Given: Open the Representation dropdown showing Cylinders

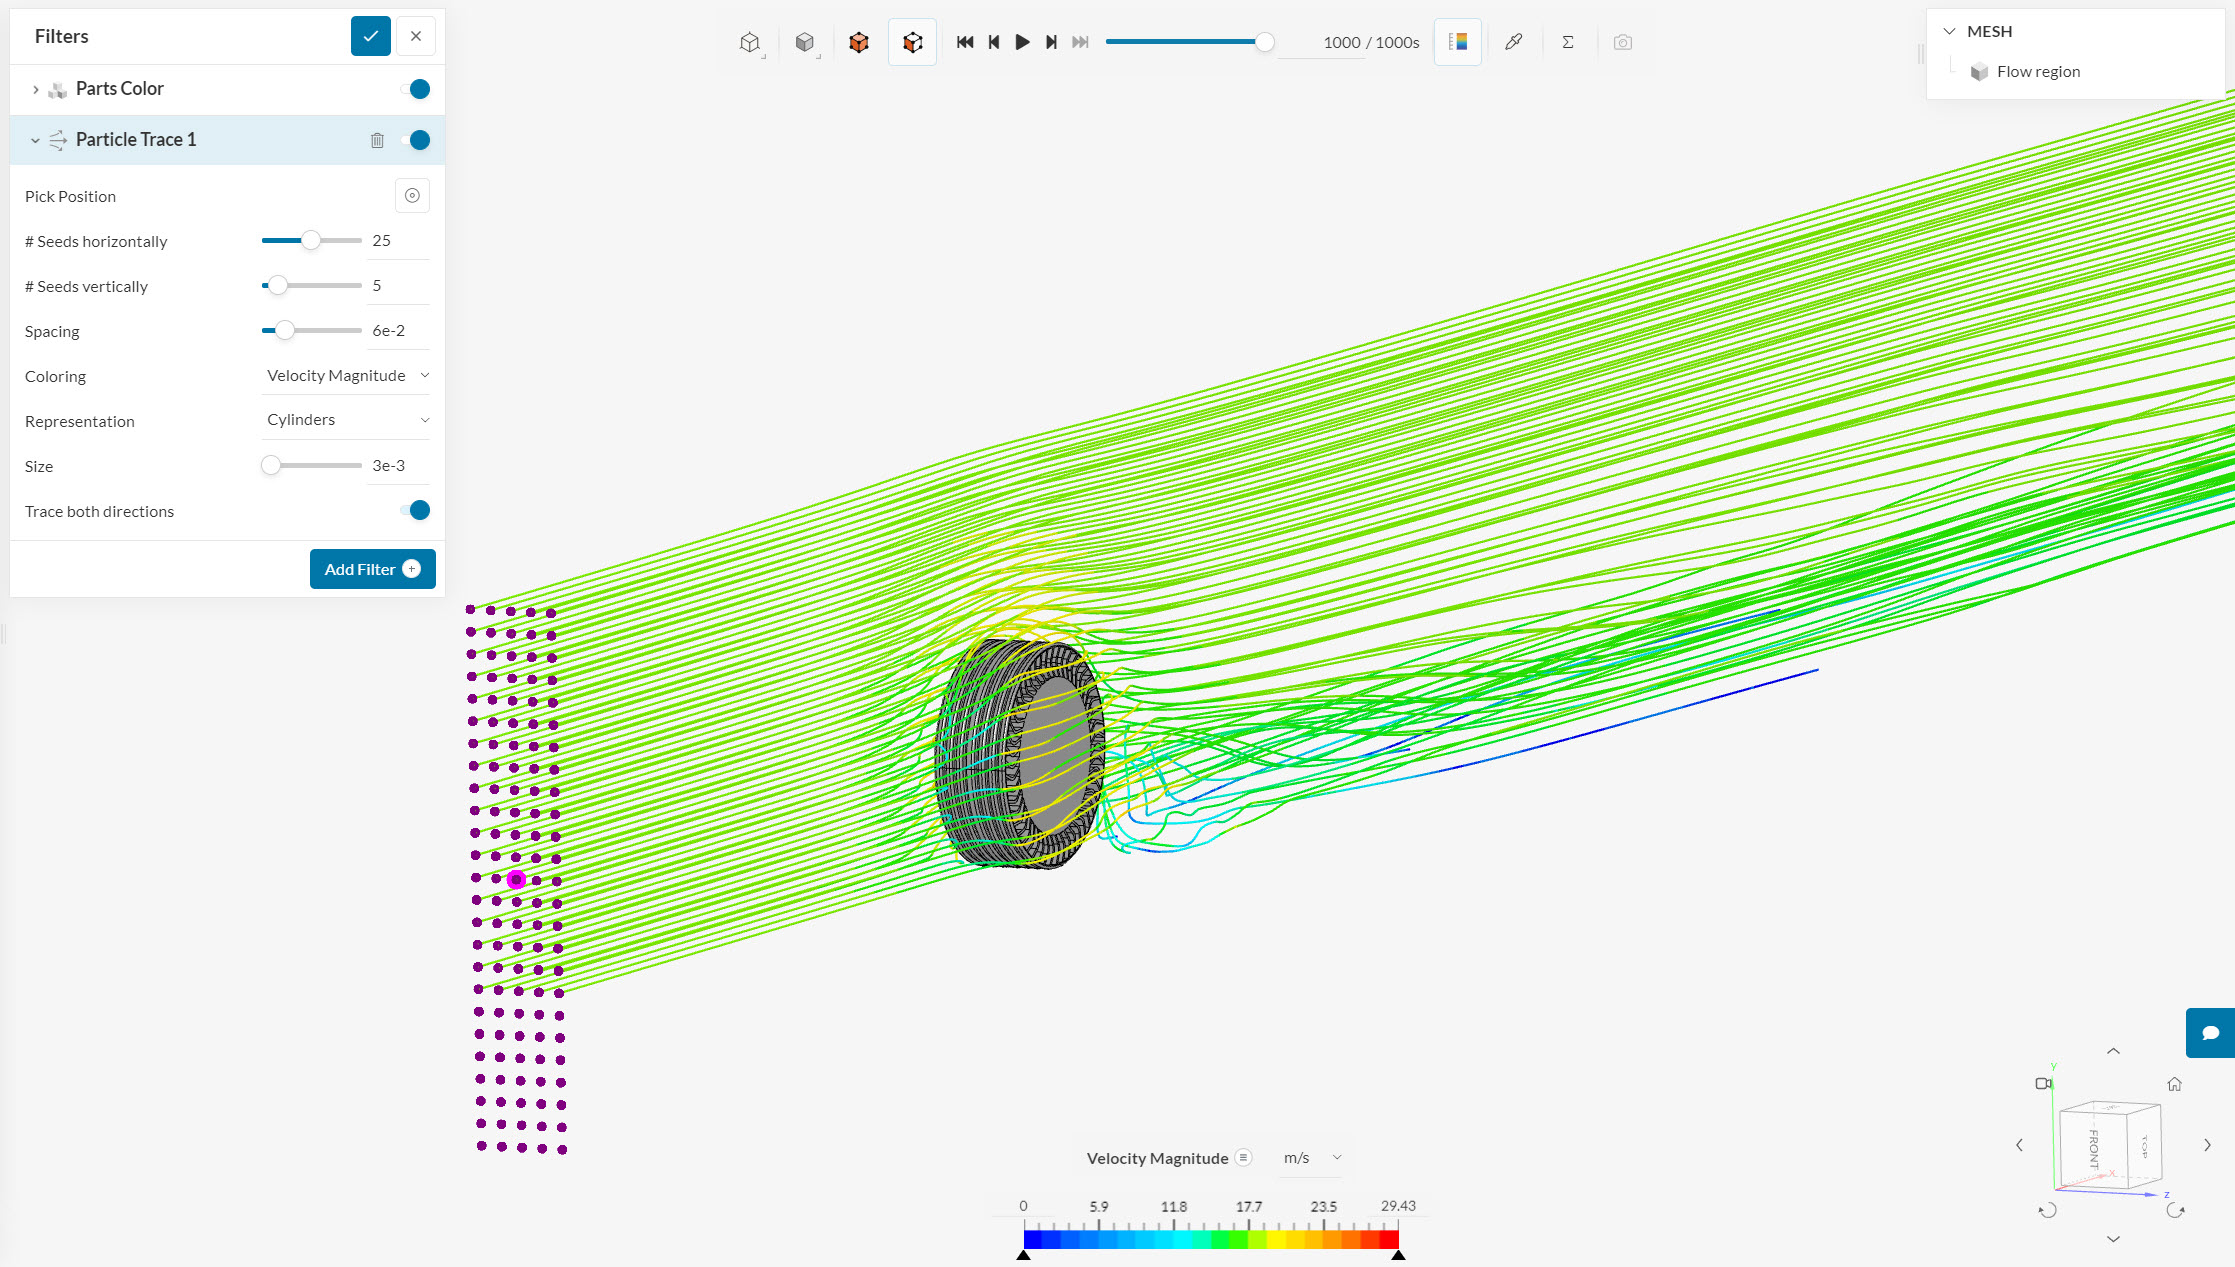Looking at the screenshot, I should (x=345, y=419).
